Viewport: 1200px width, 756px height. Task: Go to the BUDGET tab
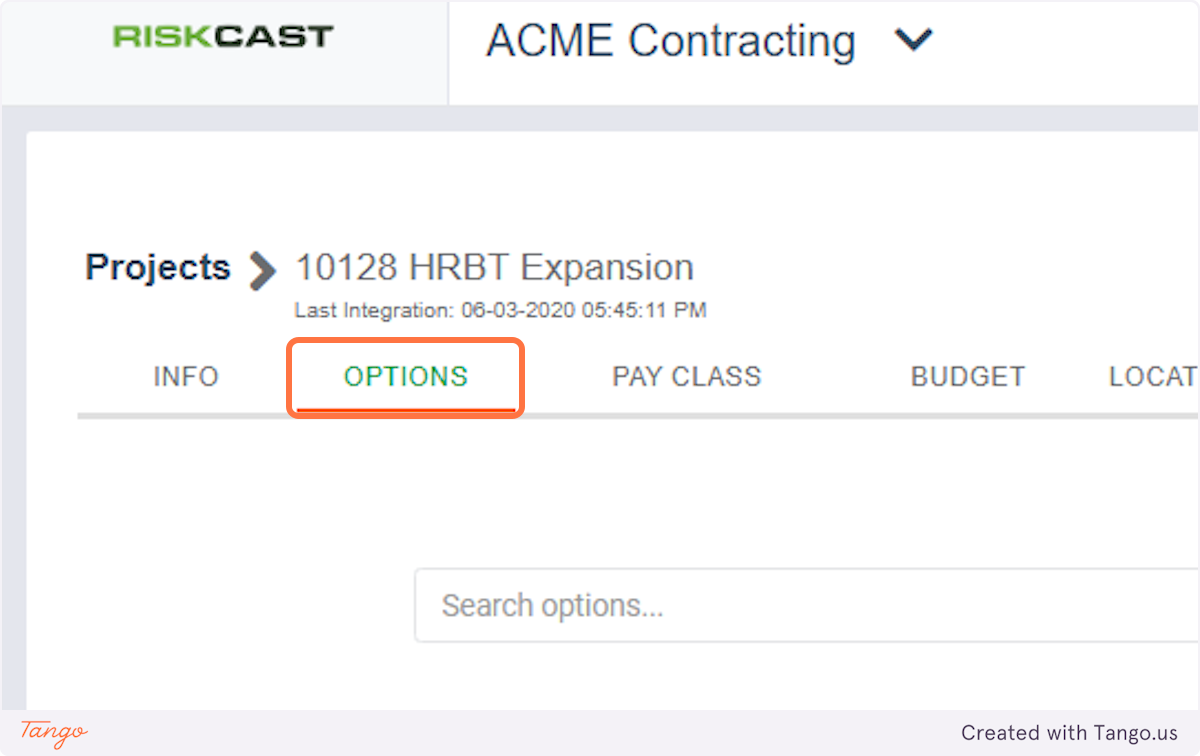pos(968,377)
